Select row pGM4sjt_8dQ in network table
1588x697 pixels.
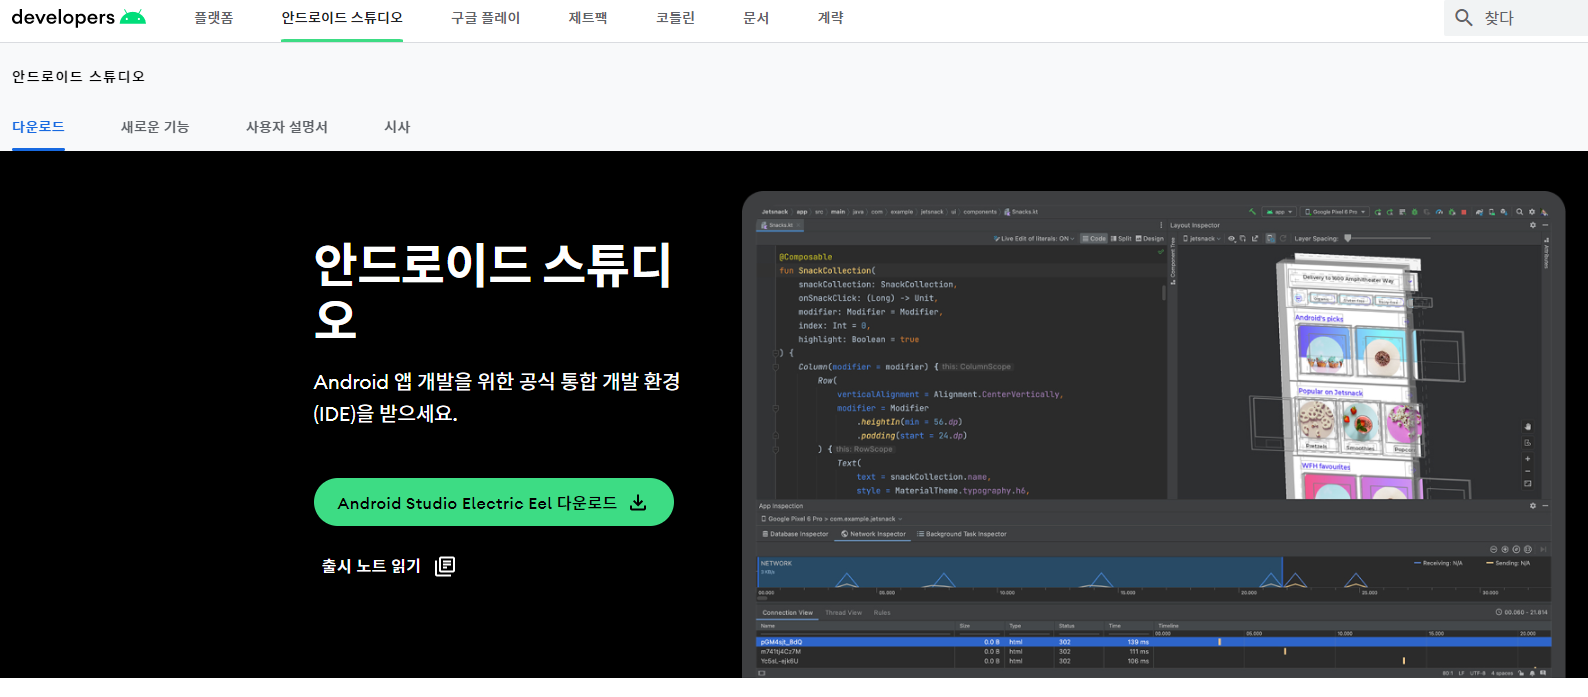pos(1153,642)
